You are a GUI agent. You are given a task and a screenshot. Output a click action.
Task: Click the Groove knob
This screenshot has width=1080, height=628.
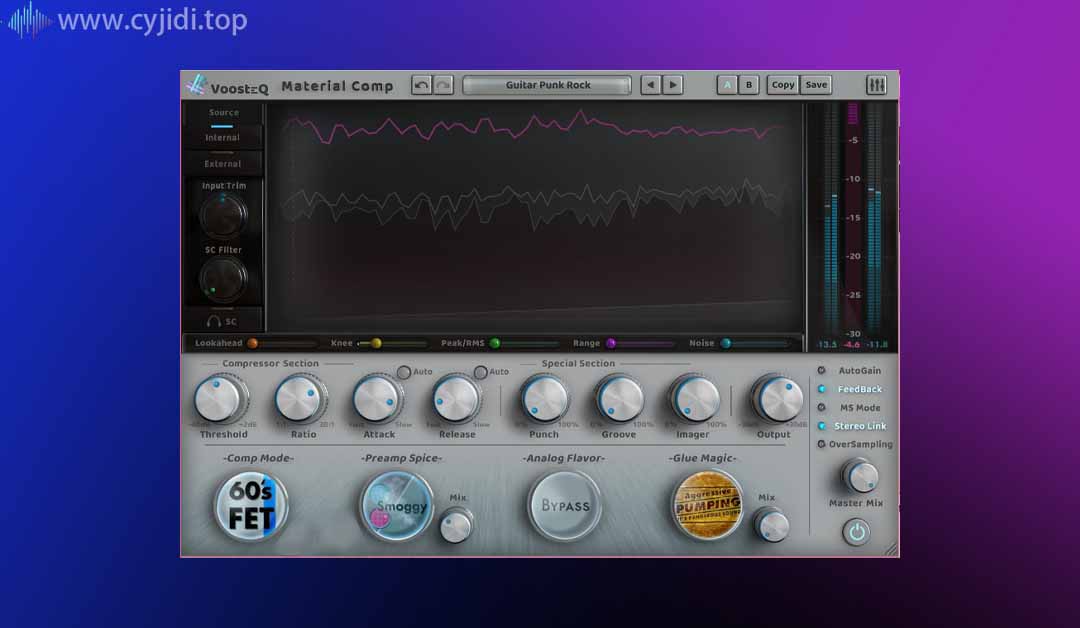620,399
